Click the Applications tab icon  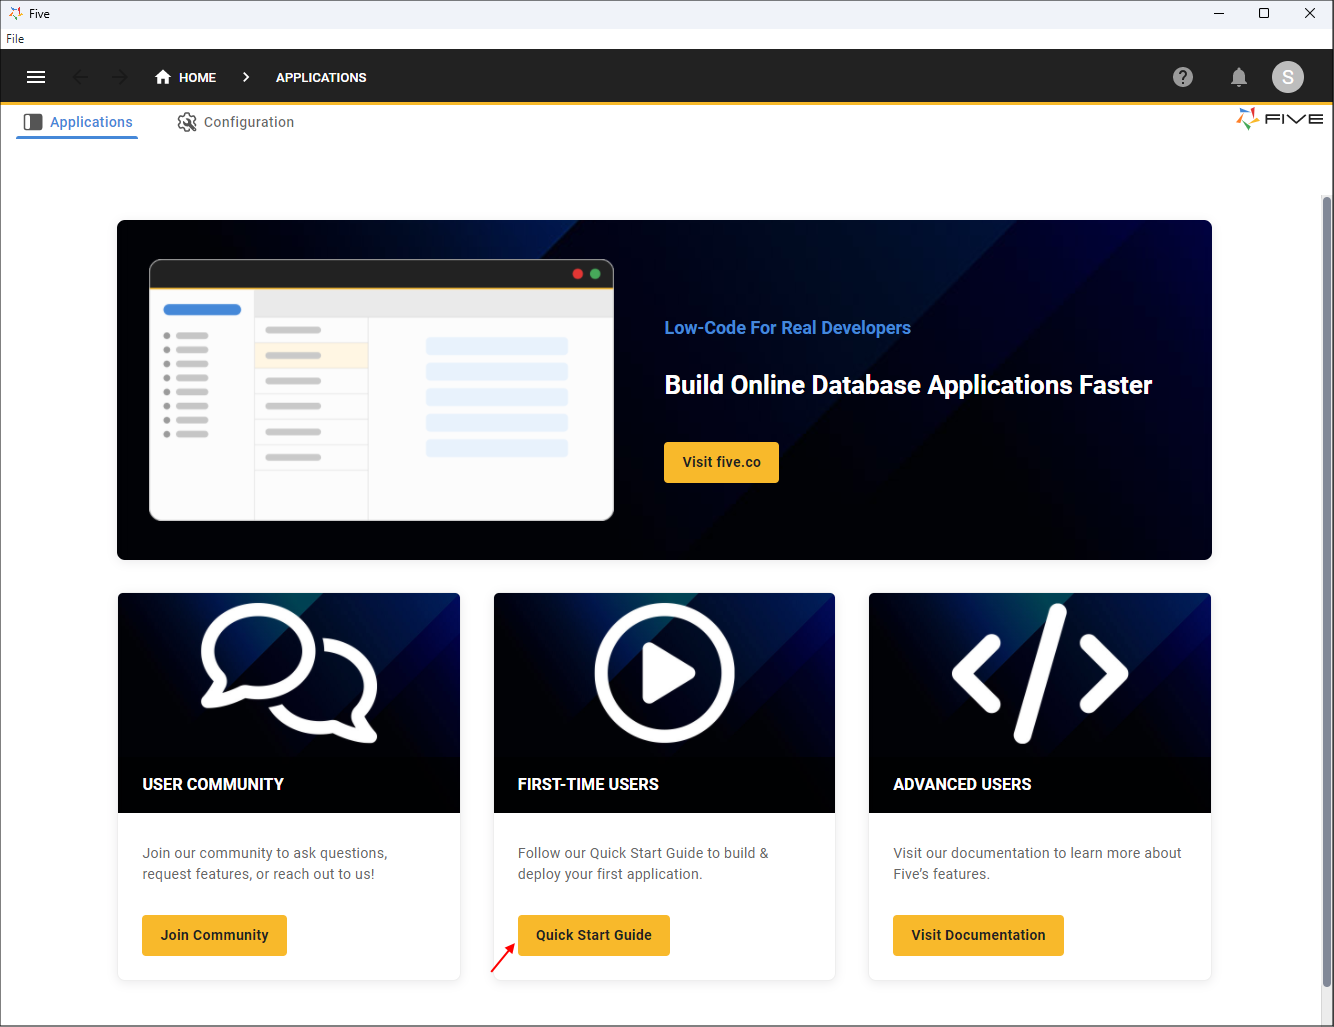[x=33, y=122]
